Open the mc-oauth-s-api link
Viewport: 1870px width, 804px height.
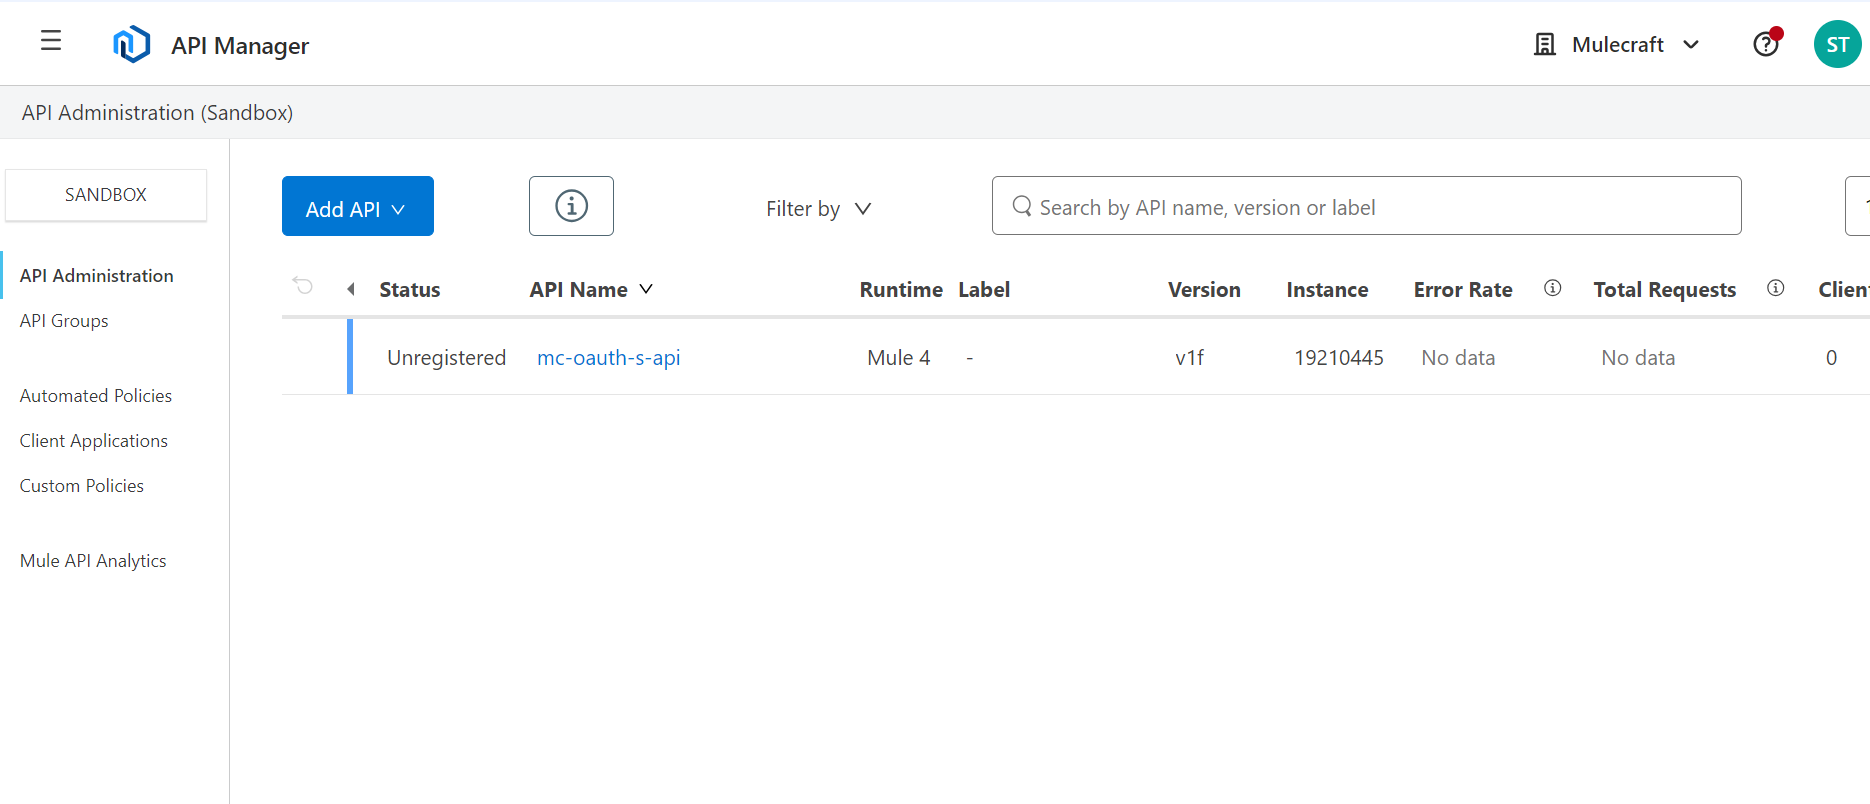(x=608, y=358)
